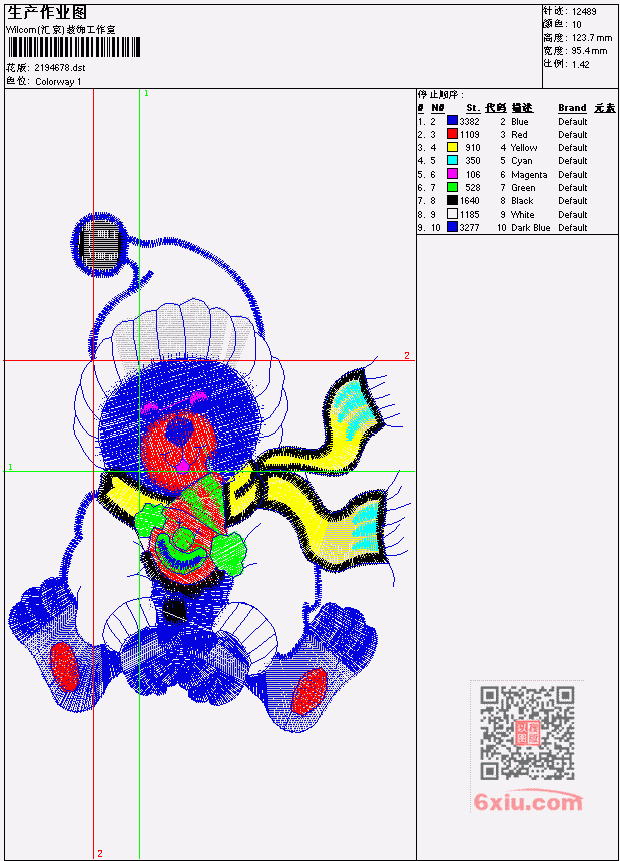Click the stitch count value '12489'
The width and height of the screenshot is (620, 861).
(x=584, y=12)
